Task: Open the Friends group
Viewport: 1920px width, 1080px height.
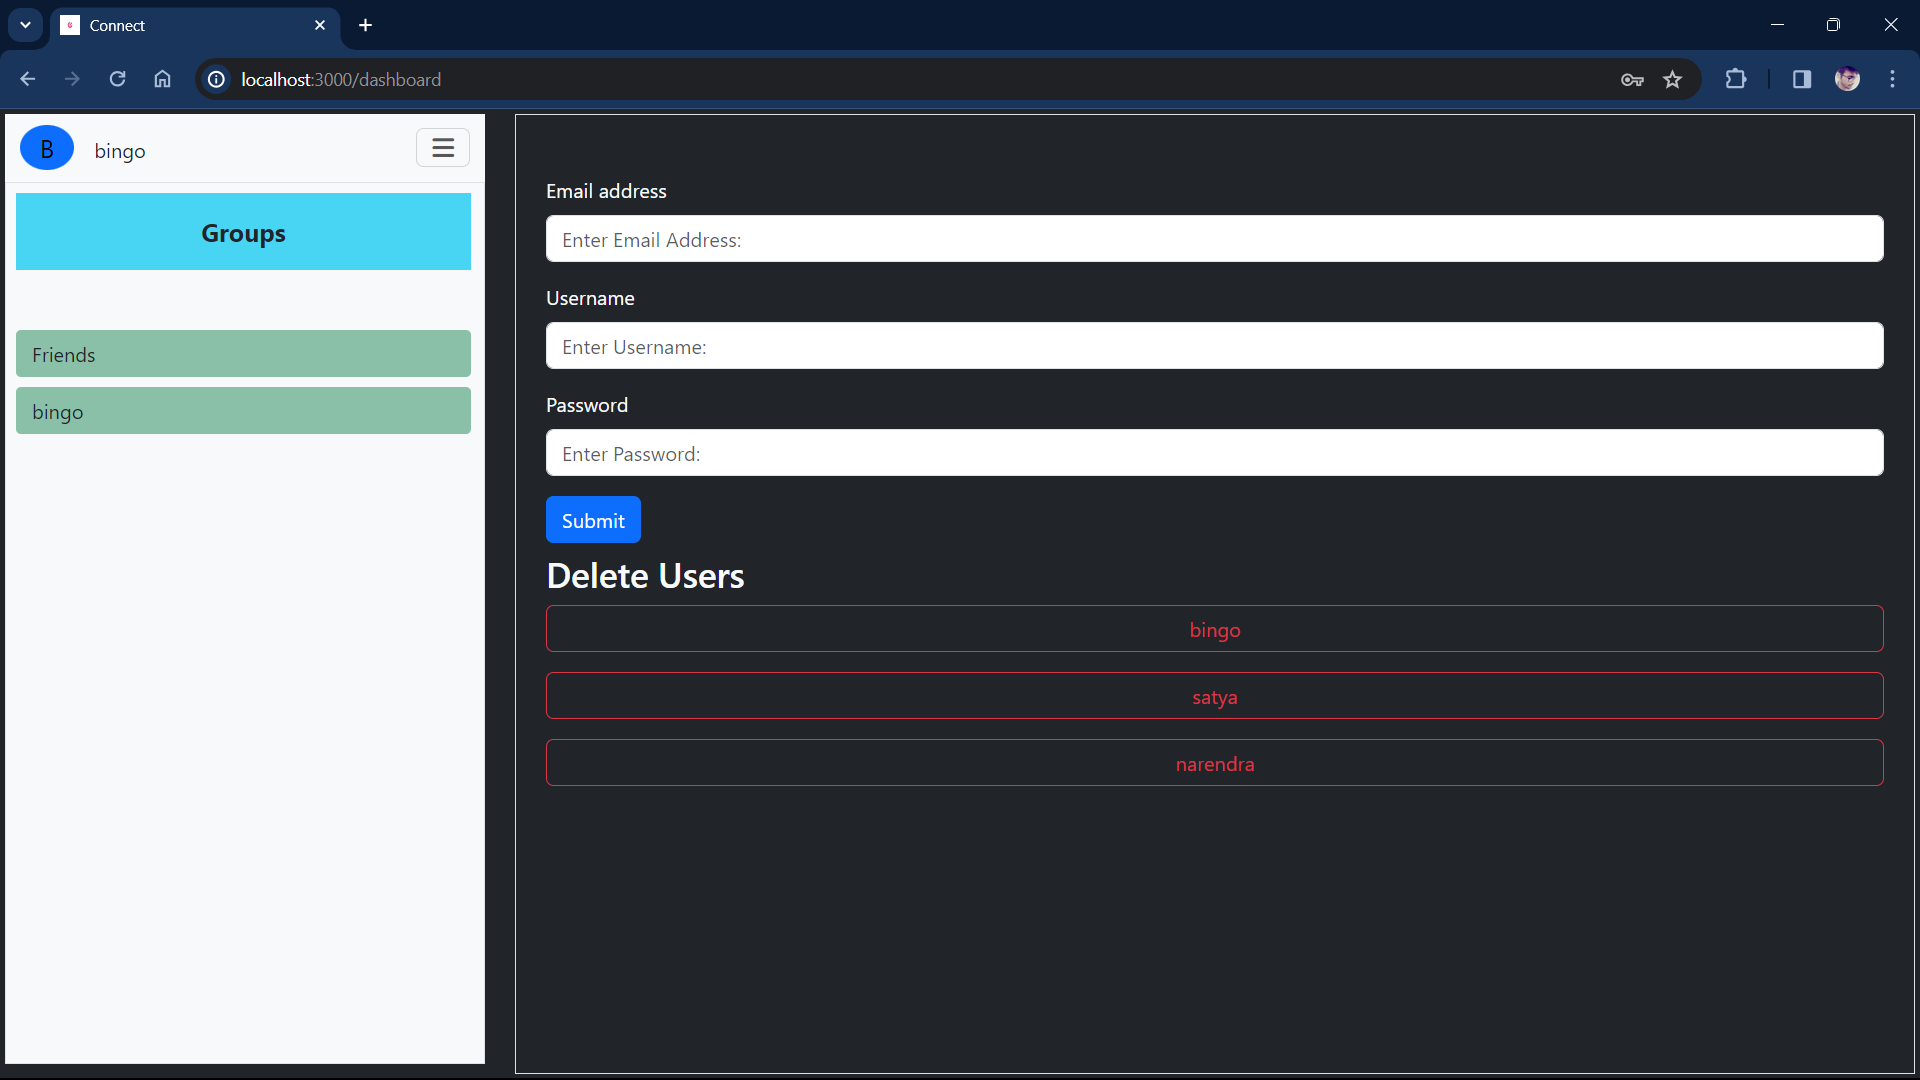Action: (x=243, y=354)
